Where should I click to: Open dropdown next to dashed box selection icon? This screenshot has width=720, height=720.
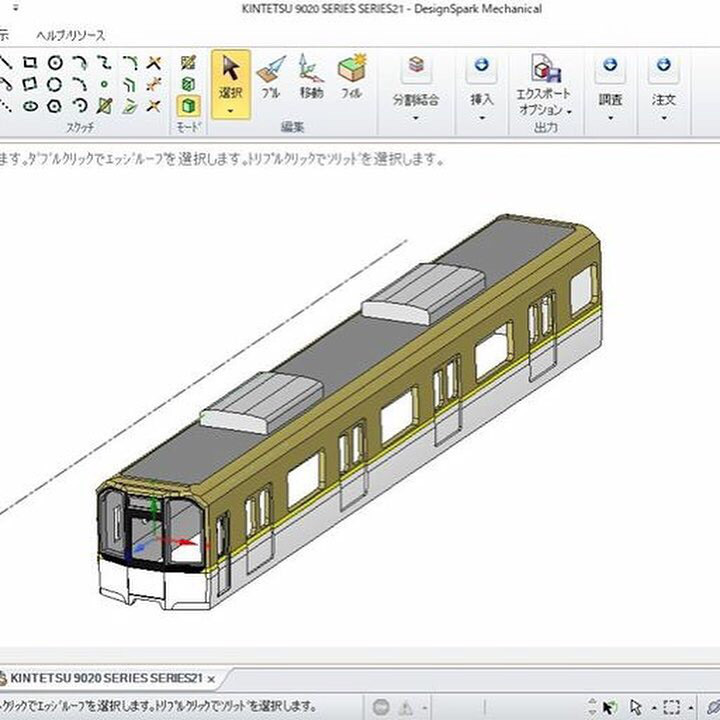point(691,708)
